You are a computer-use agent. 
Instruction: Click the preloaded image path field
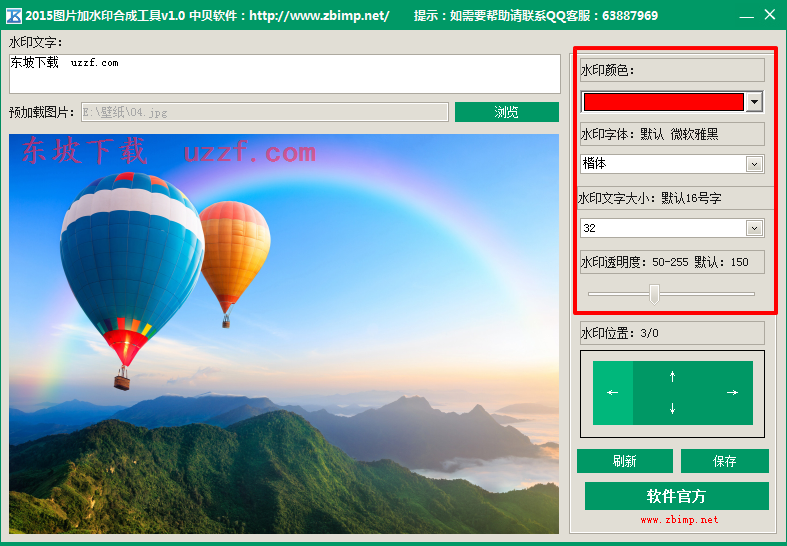pyautogui.click(x=265, y=112)
